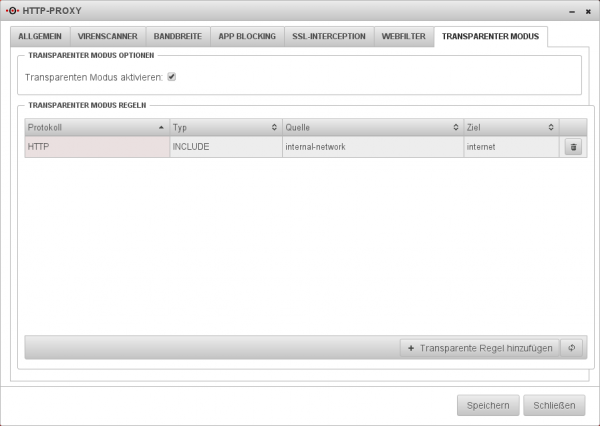Sort rules by the Protokoll column
This screenshot has height=426, width=600.
[x=96, y=127]
